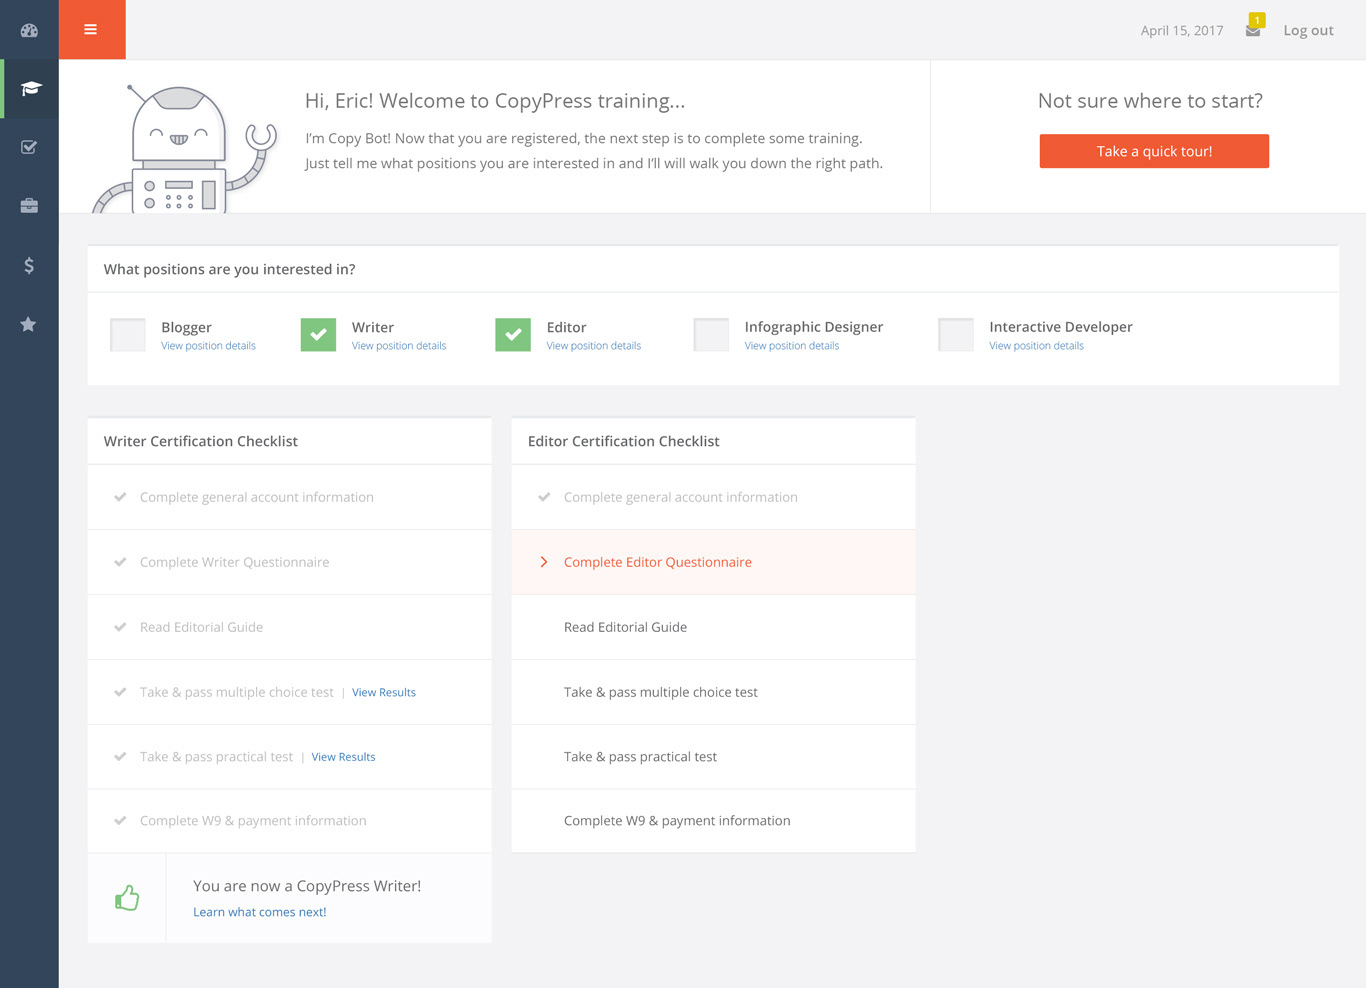
Task: Click the green thumbs-up icon
Action: (127, 898)
